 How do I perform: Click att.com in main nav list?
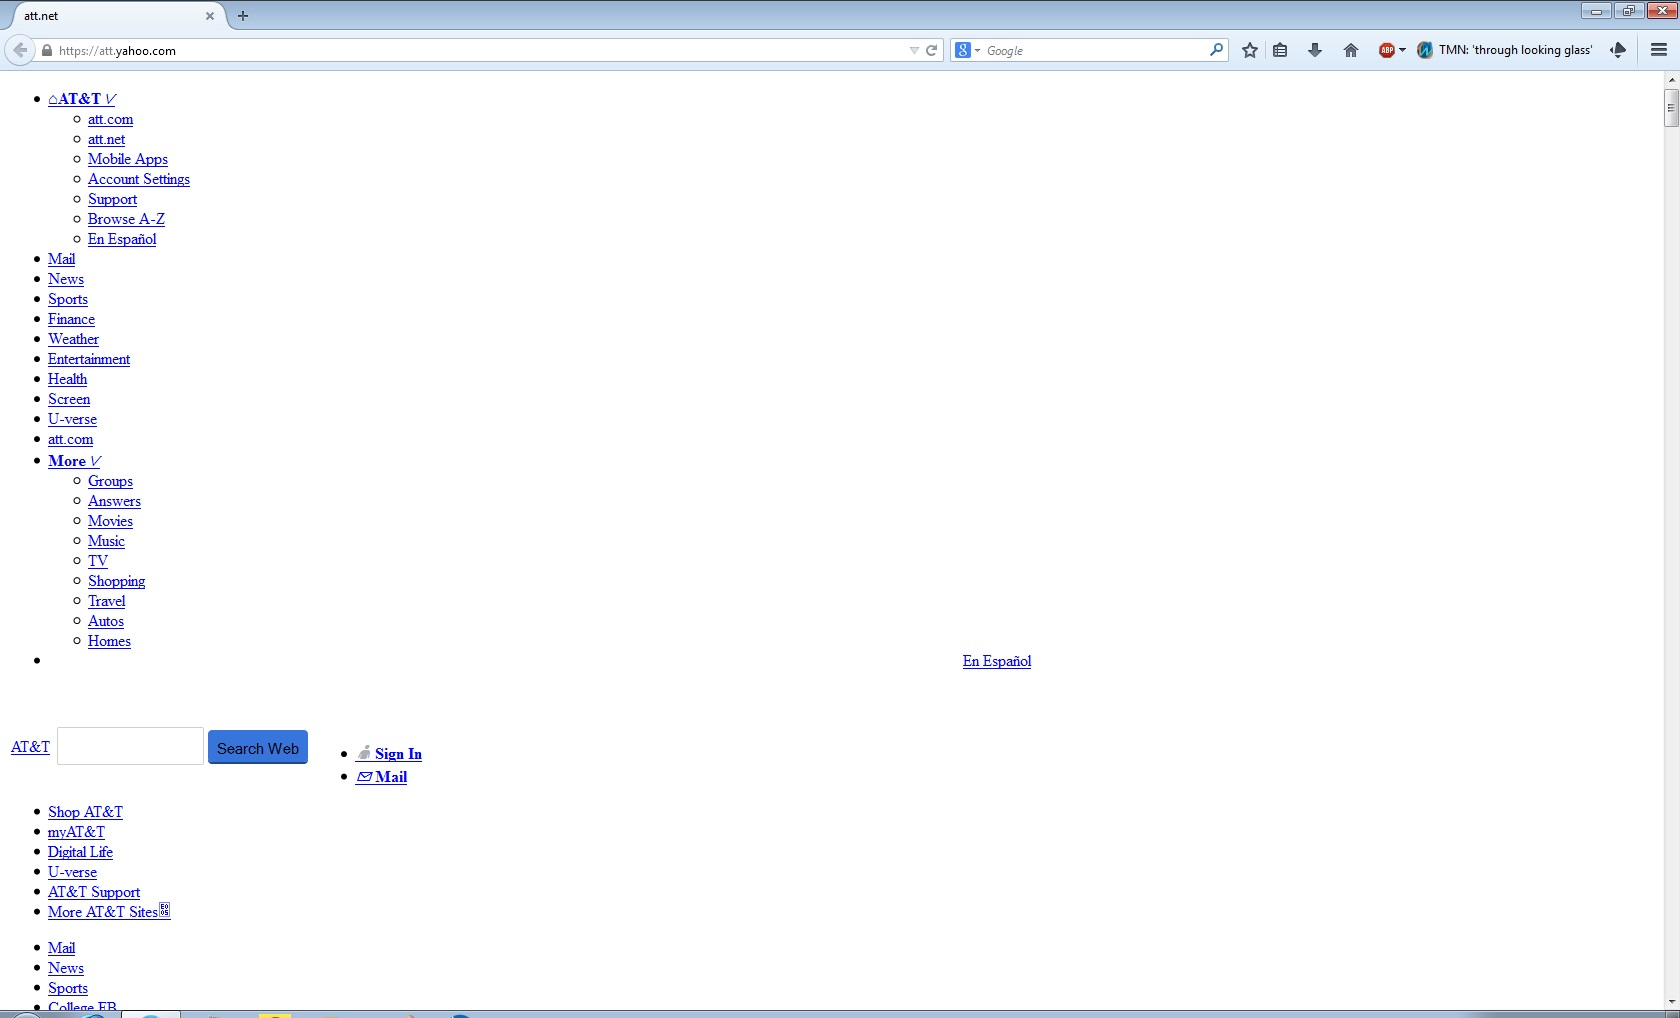(70, 439)
